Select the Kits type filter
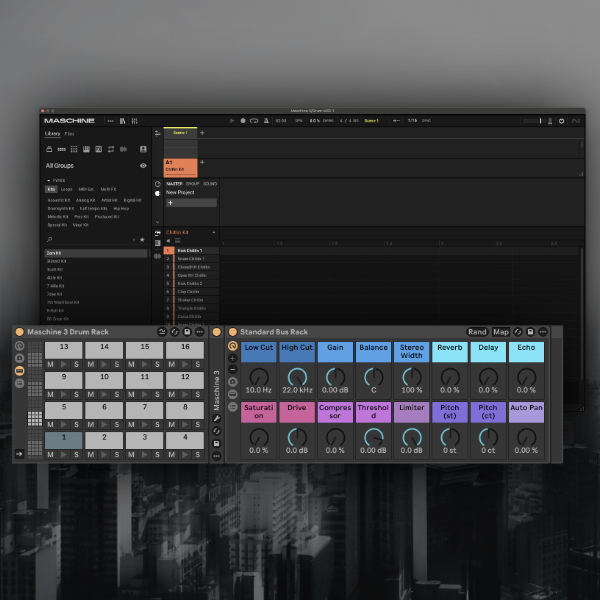 click(51, 189)
